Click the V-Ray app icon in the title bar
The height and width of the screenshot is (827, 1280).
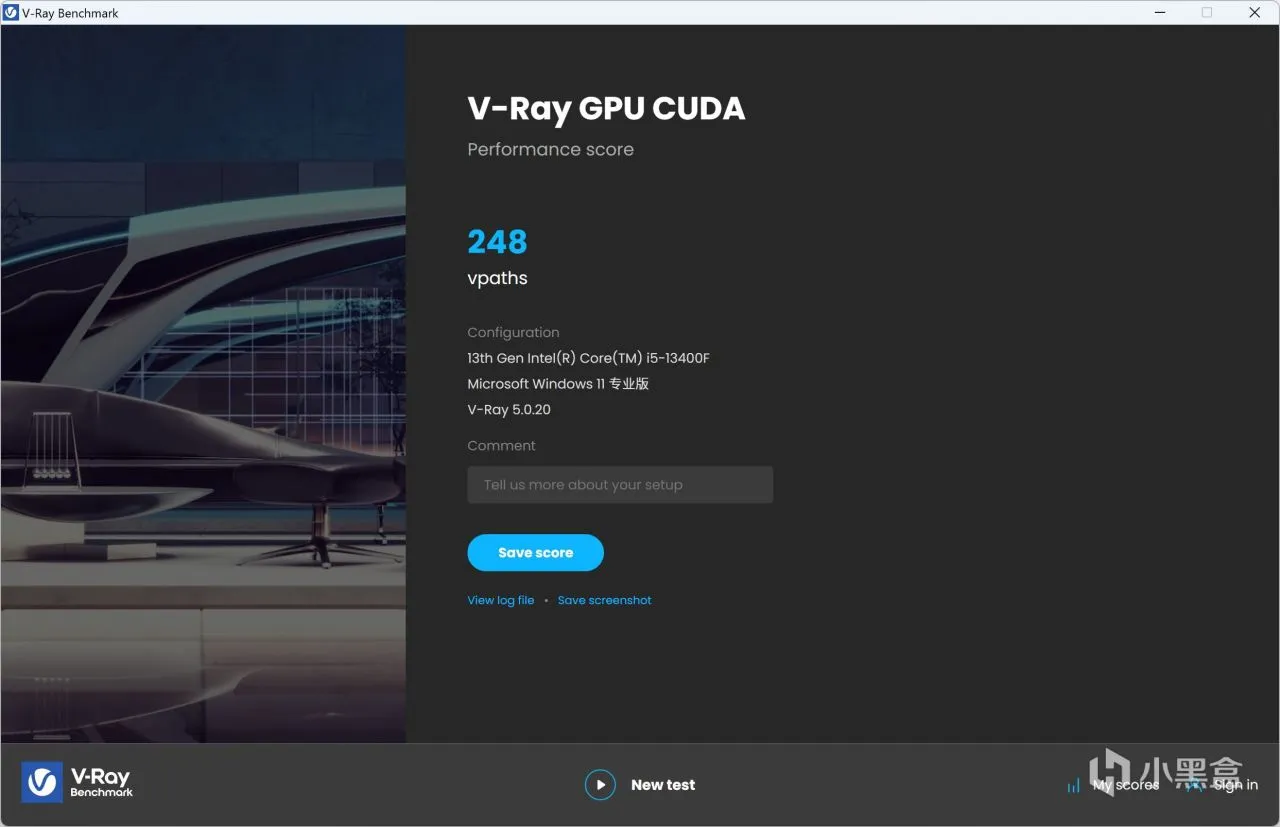click(11, 13)
